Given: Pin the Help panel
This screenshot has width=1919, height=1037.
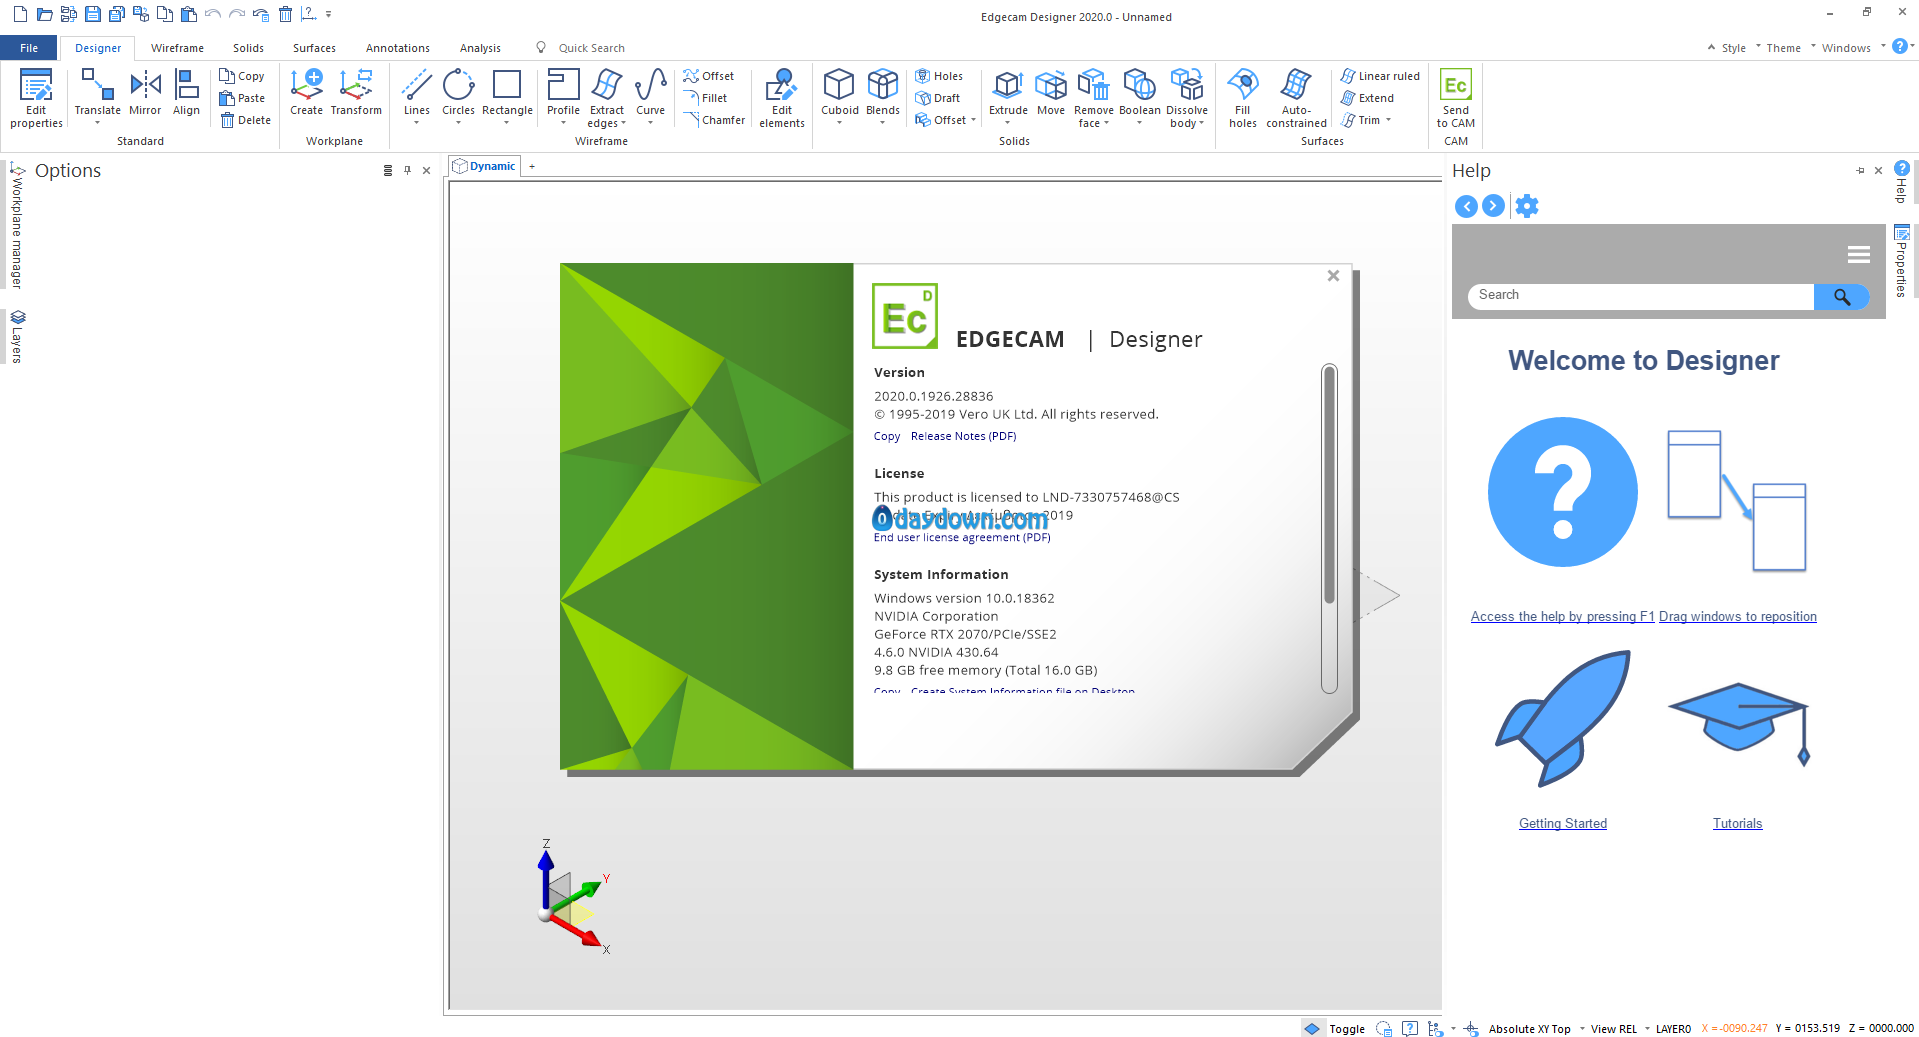Looking at the screenshot, I should 1860,170.
